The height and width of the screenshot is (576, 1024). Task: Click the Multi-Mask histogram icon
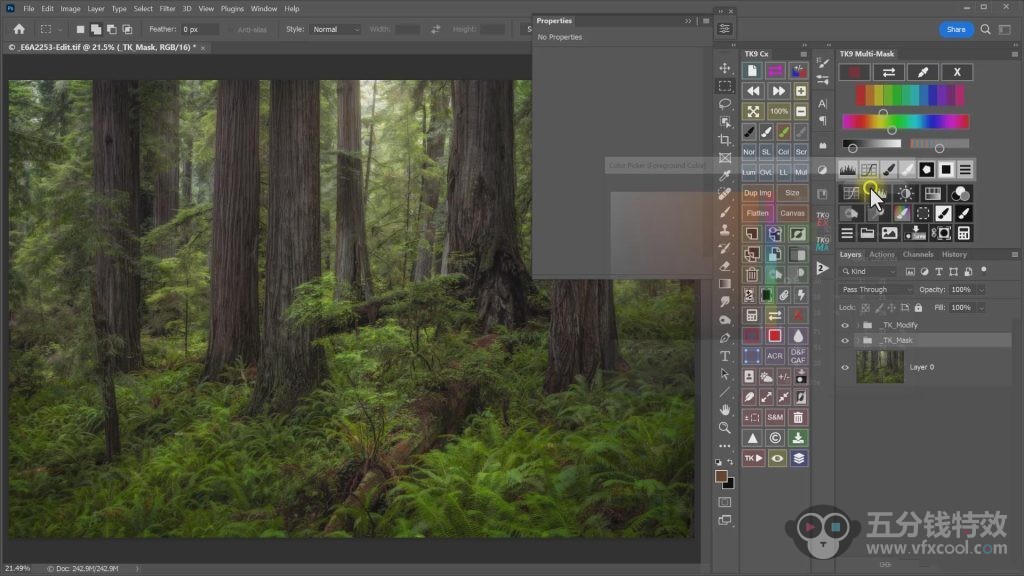848,170
